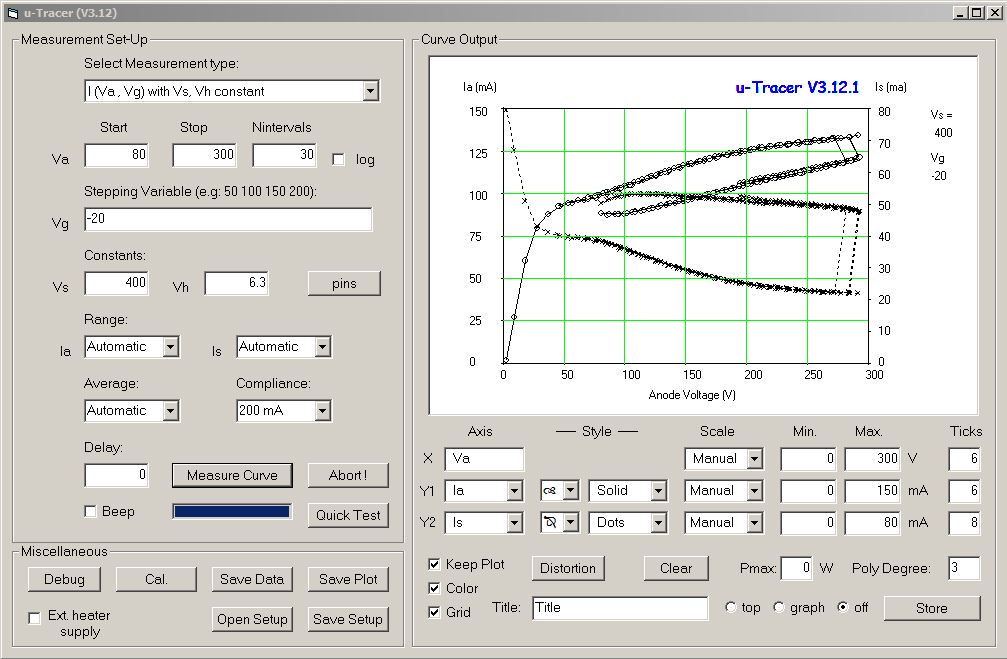Click Open Setup button
Screen dimensions: 1007x659
[x=252, y=619]
